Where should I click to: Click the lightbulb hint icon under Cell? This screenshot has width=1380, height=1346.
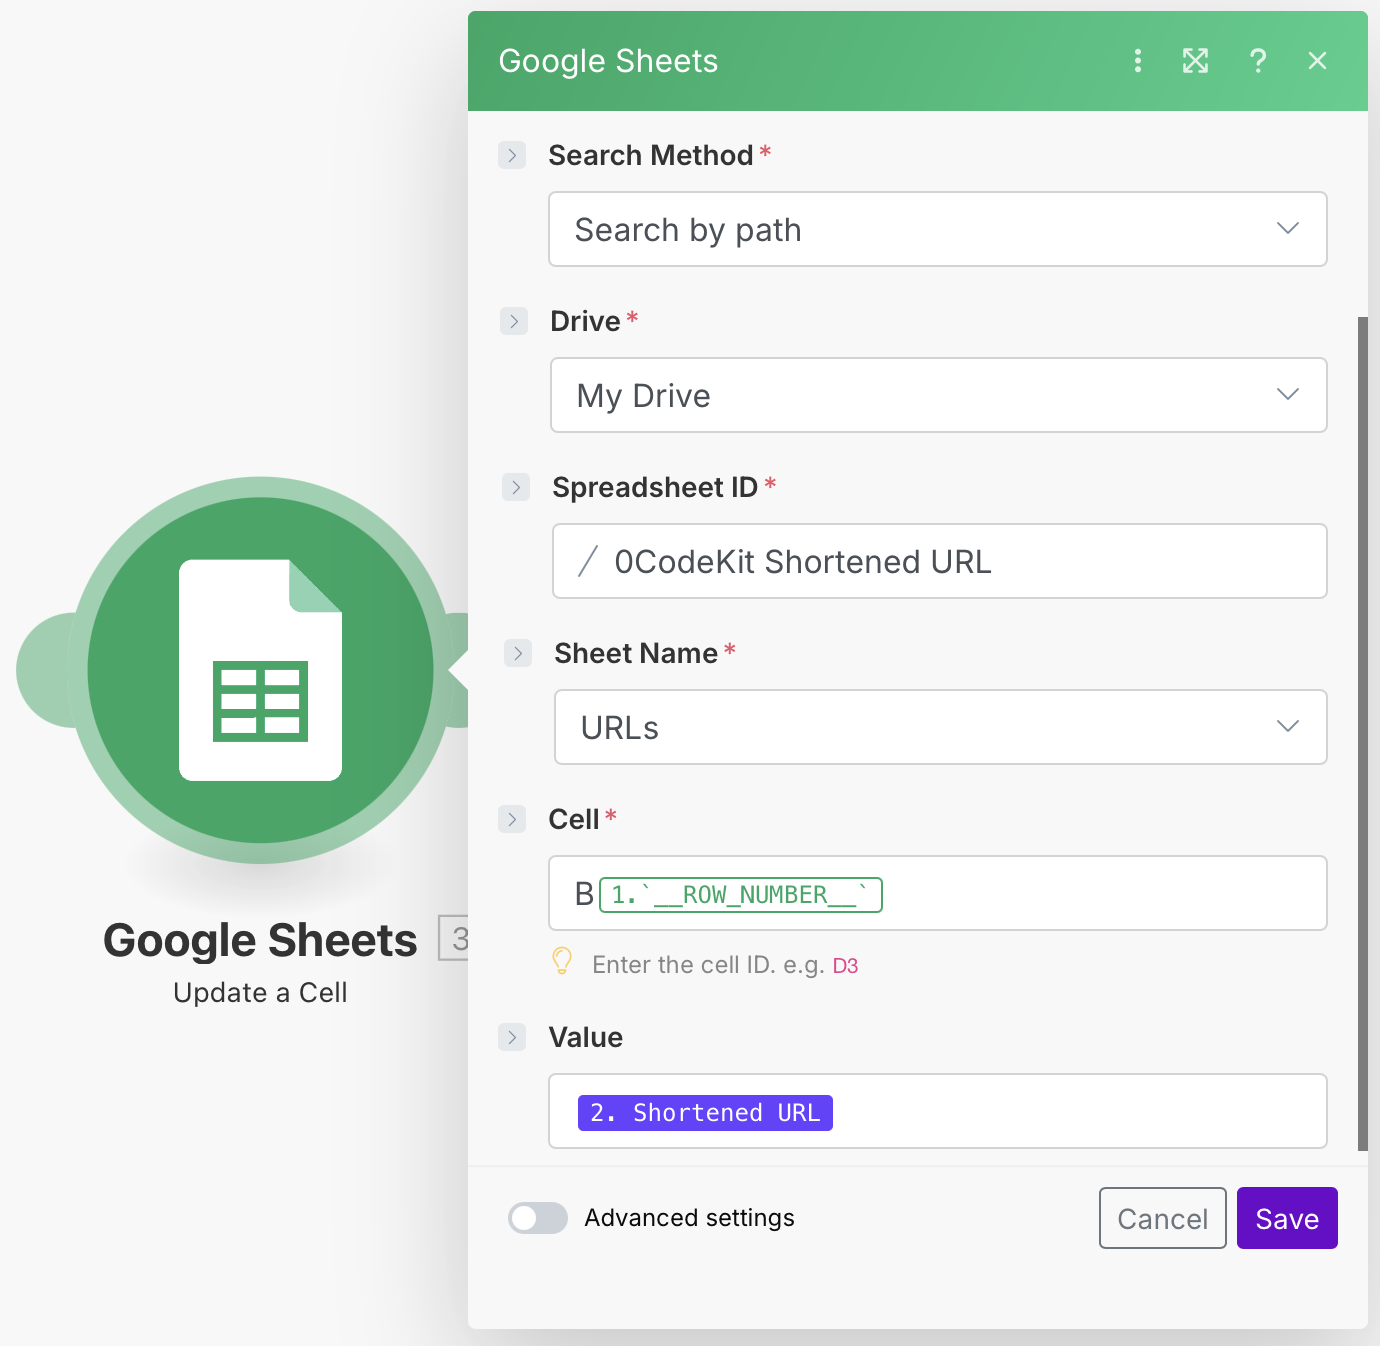(563, 962)
